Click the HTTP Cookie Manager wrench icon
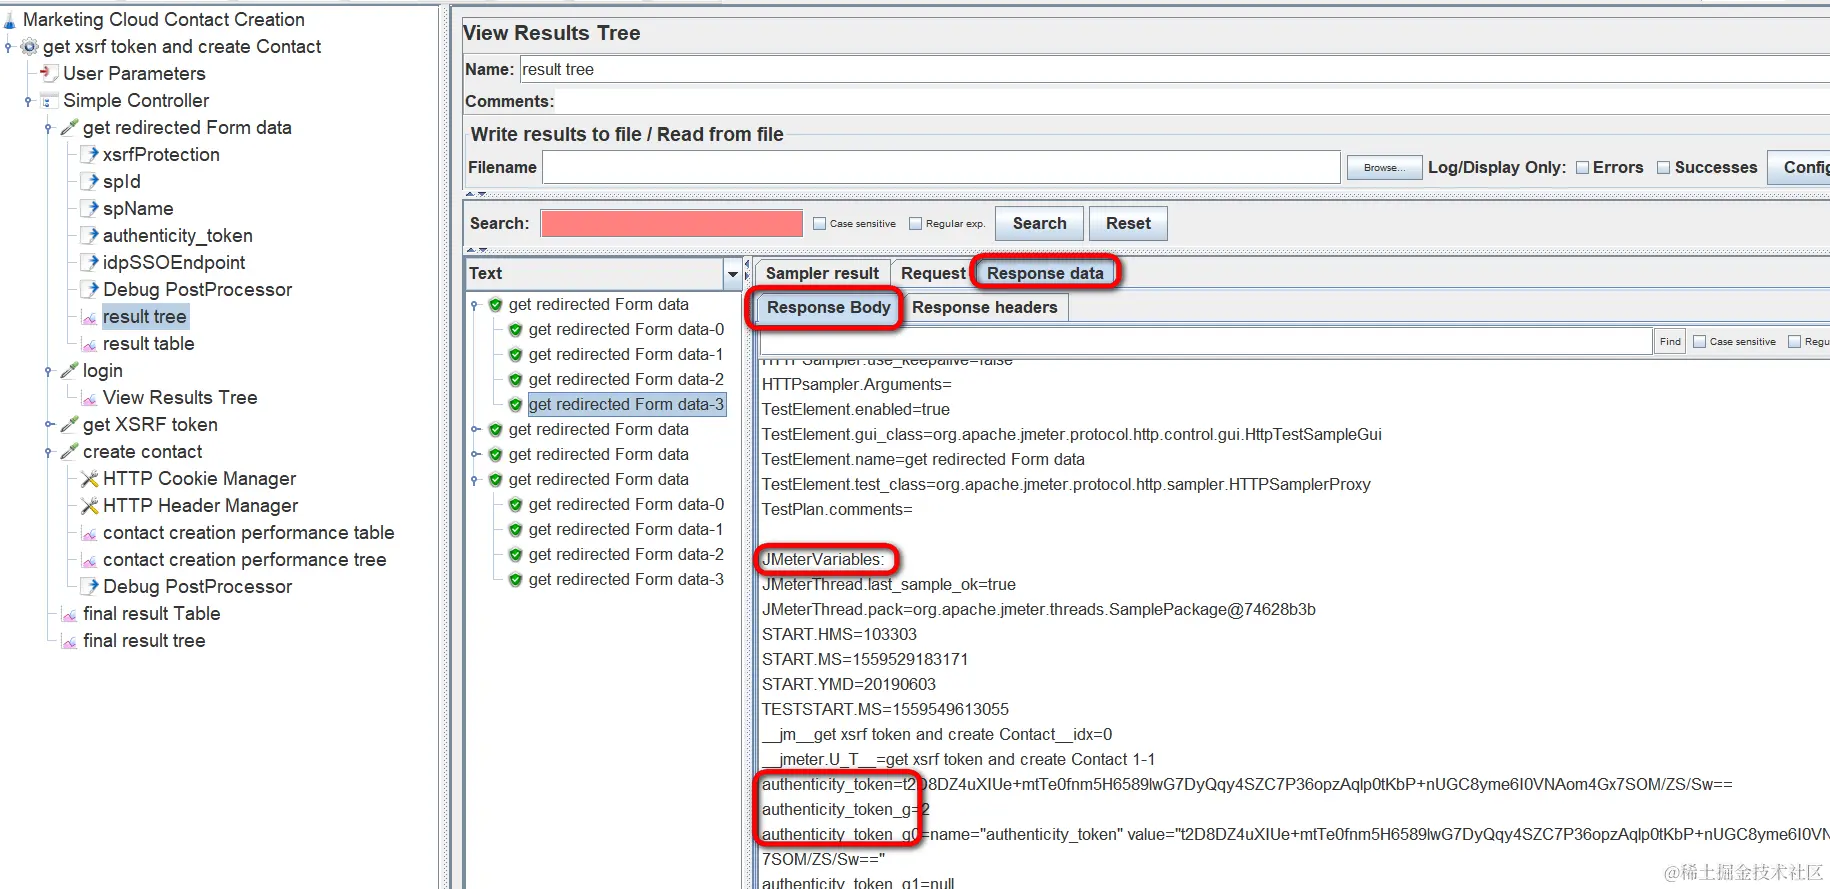 [x=90, y=479]
